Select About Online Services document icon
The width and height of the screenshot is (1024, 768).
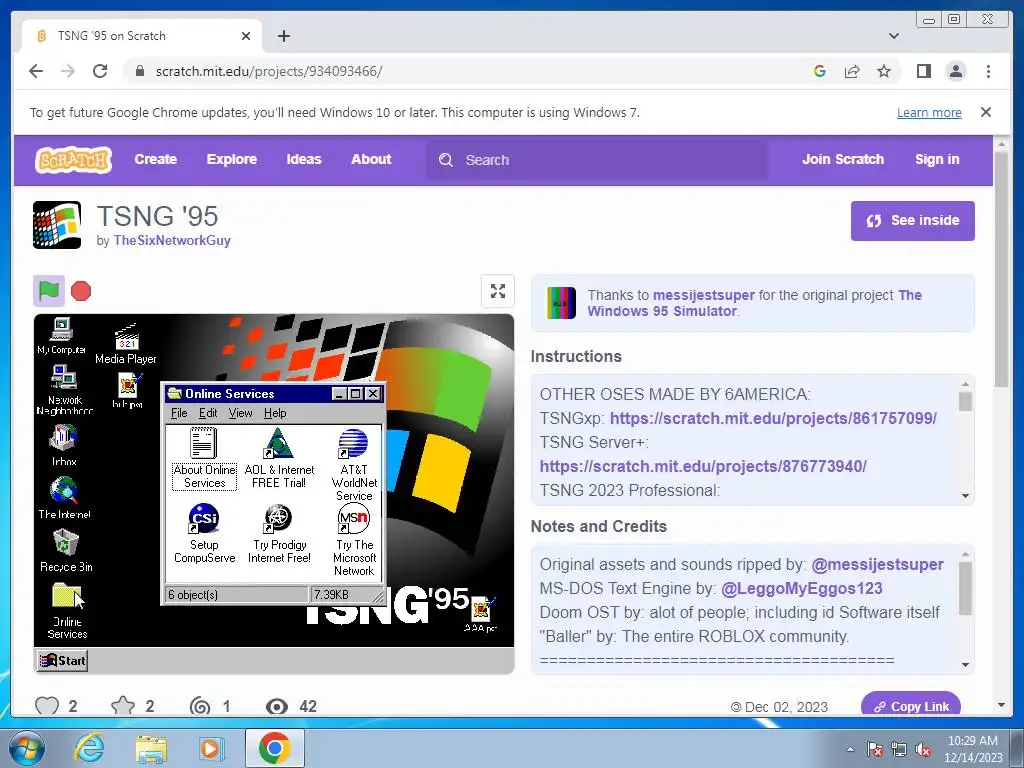tap(204, 458)
